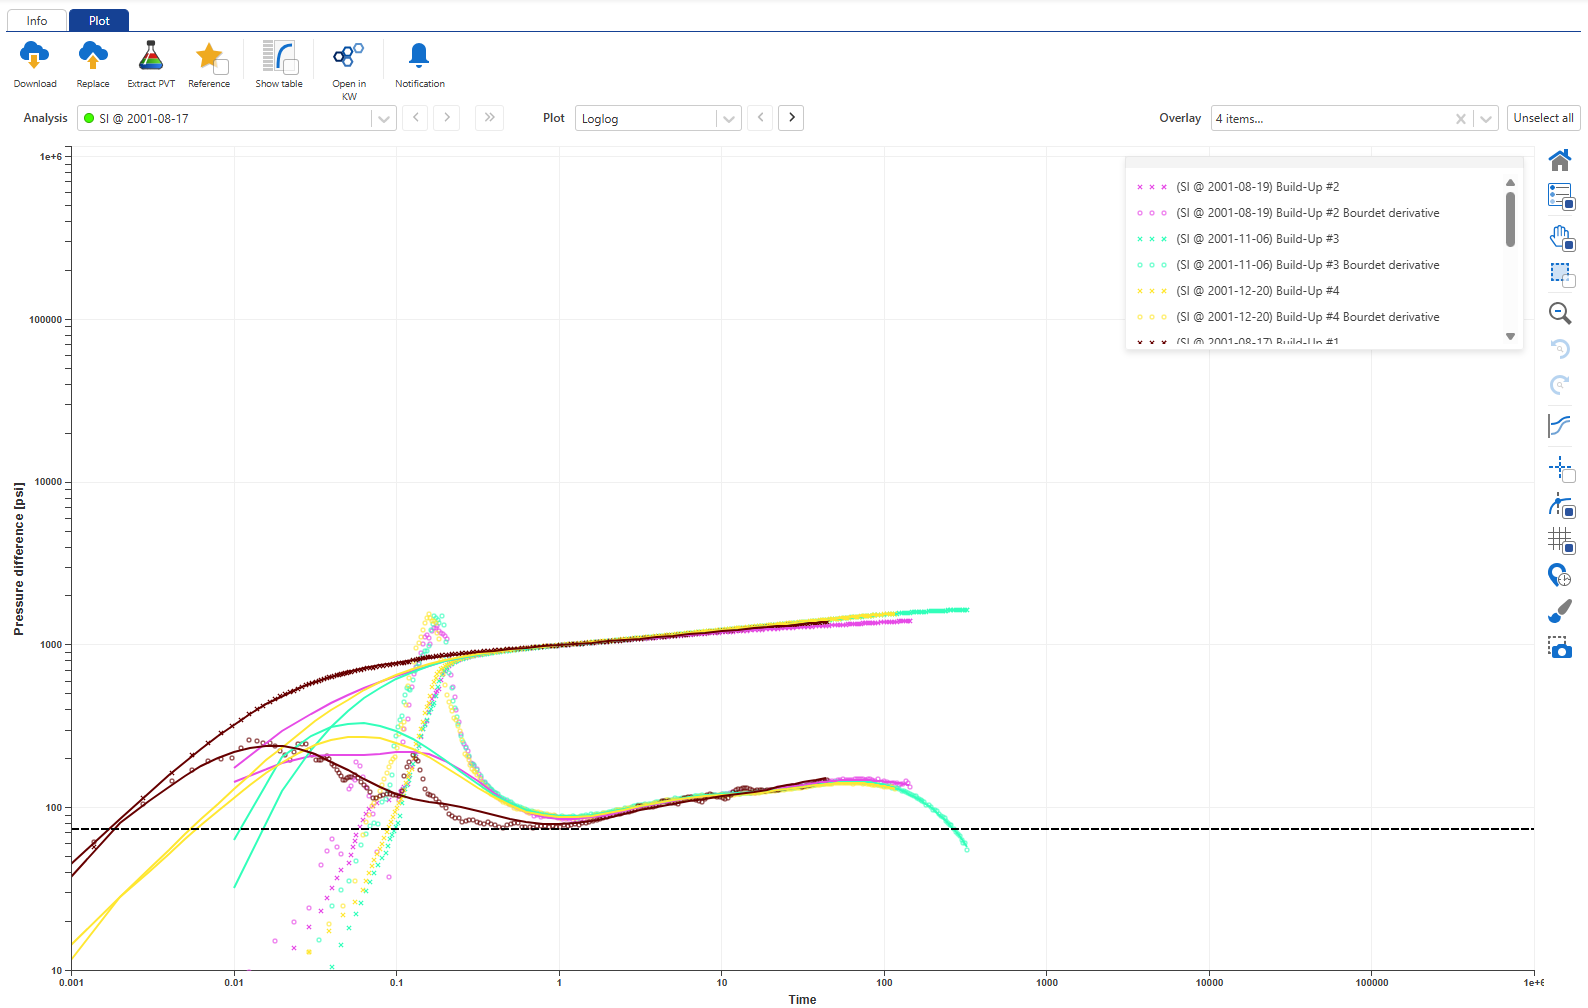Toggle the Reference star checkbox
Viewport: 1588px width, 1008px height.
coord(221,67)
